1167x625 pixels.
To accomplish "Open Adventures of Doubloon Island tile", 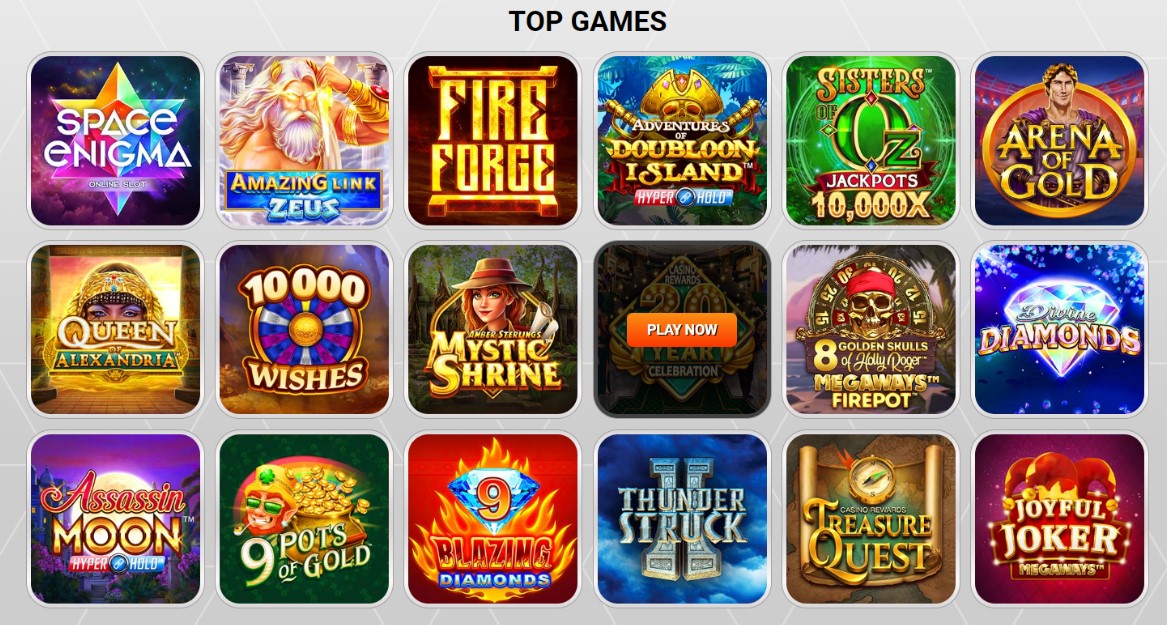I will 682,140.
